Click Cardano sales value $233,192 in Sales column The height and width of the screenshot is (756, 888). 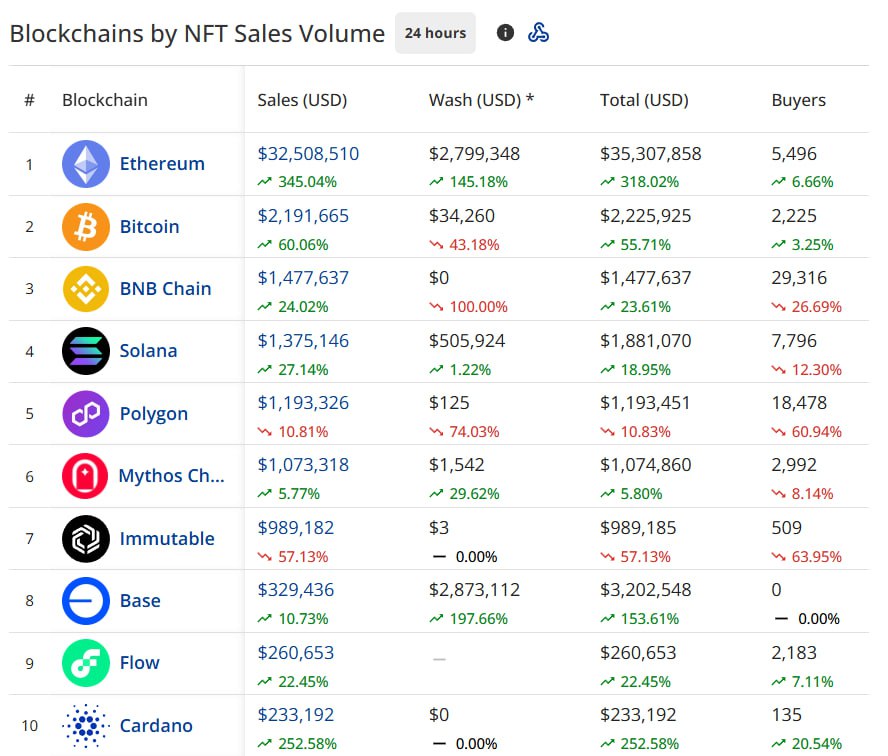point(296,715)
